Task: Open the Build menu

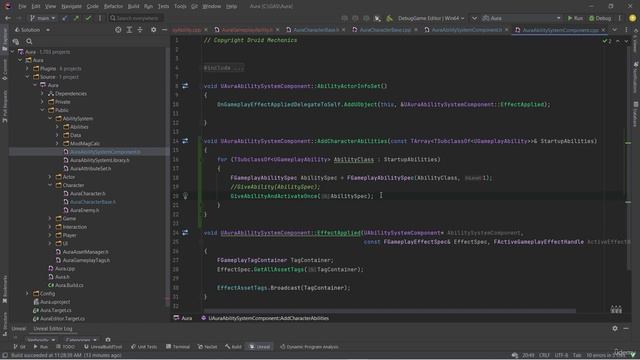Action: pos(133,6)
